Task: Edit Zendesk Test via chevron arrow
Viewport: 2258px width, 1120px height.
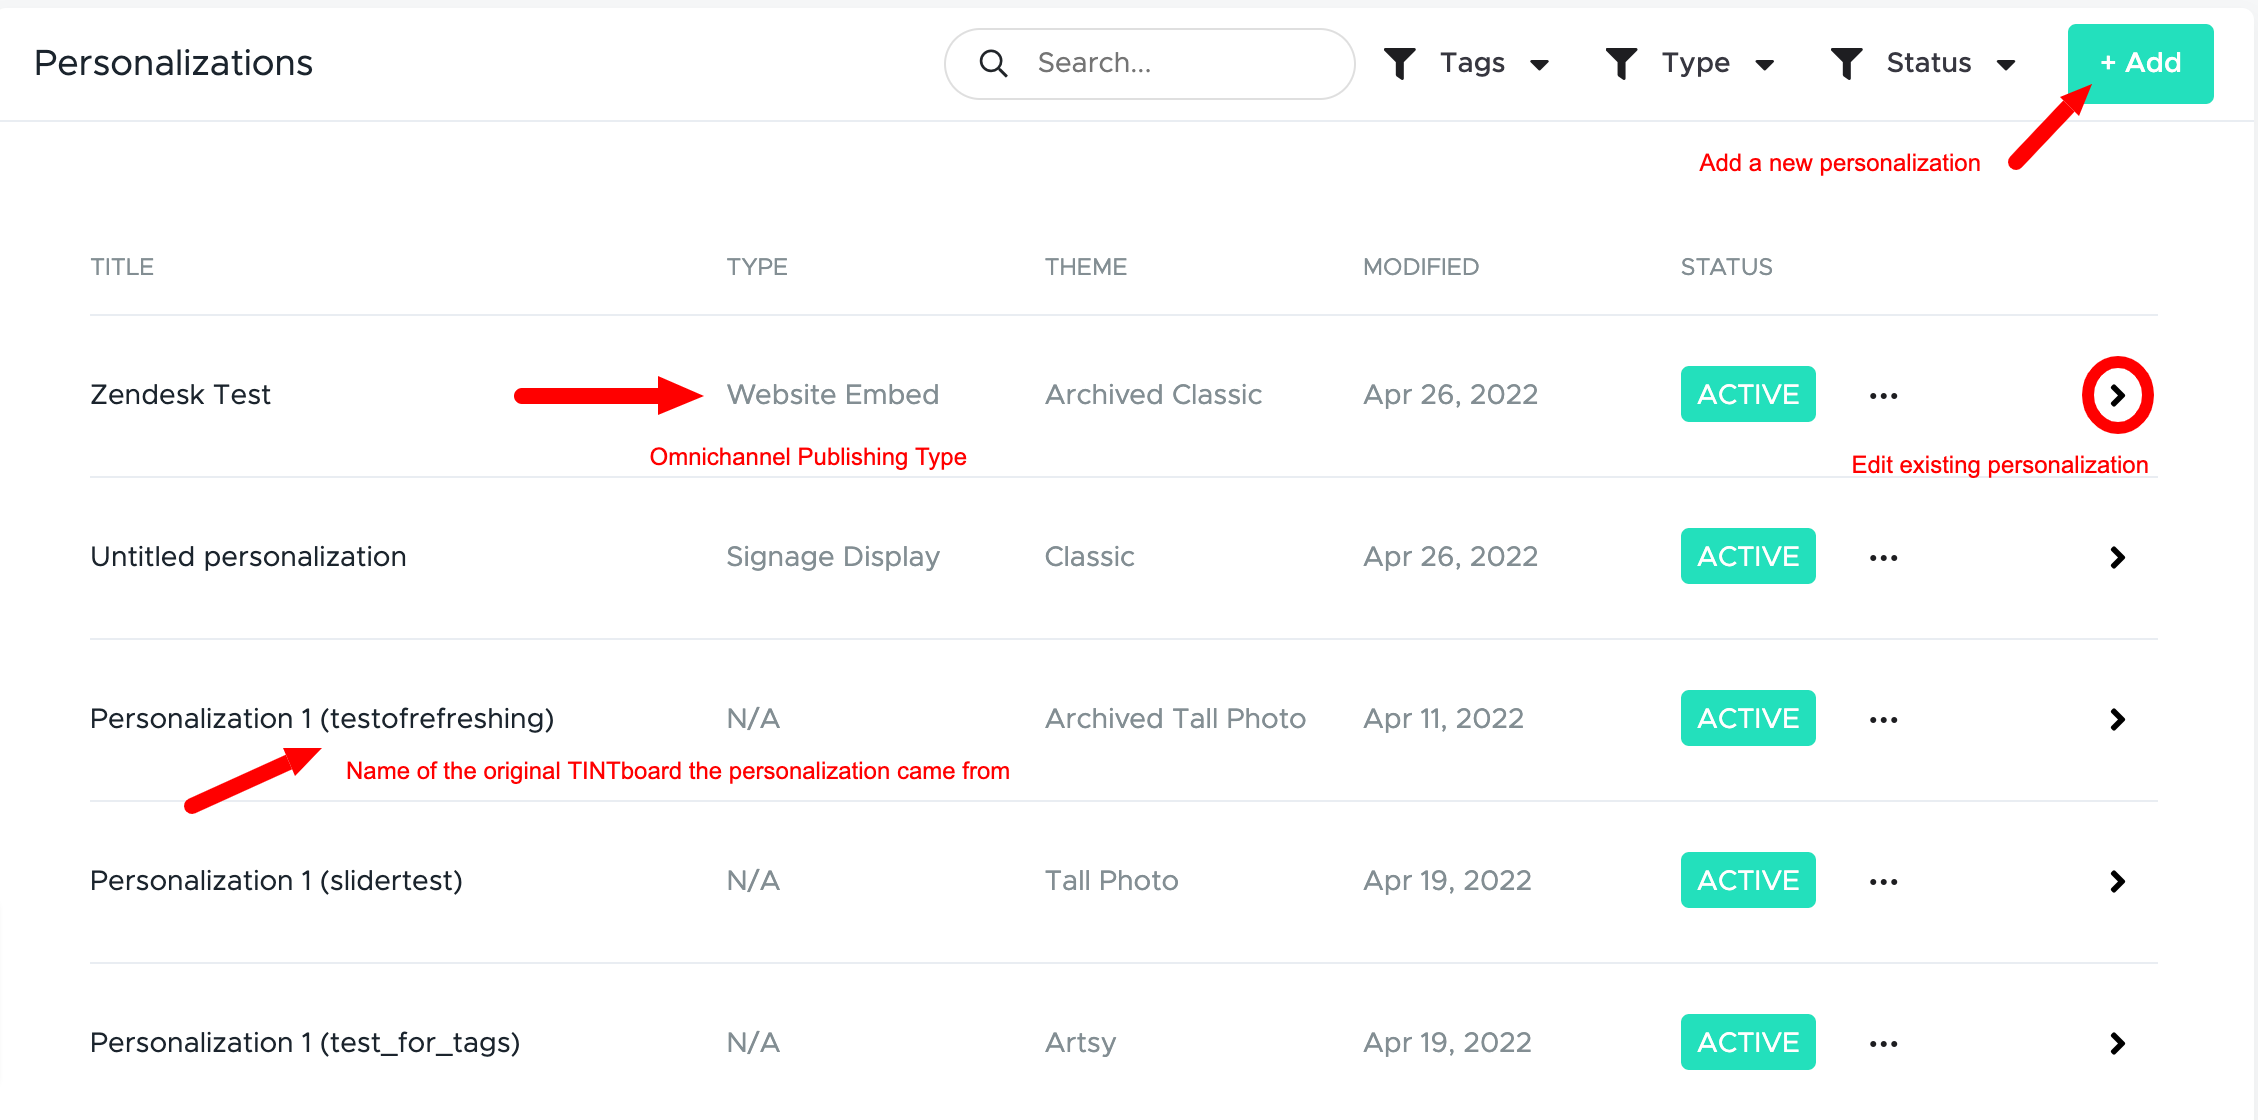Action: coord(2117,395)
